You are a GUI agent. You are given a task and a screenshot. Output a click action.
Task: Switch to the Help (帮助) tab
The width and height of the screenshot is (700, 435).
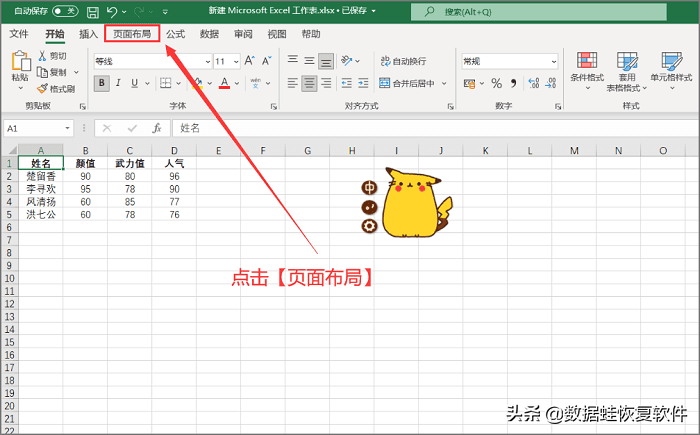click(311, 34)
